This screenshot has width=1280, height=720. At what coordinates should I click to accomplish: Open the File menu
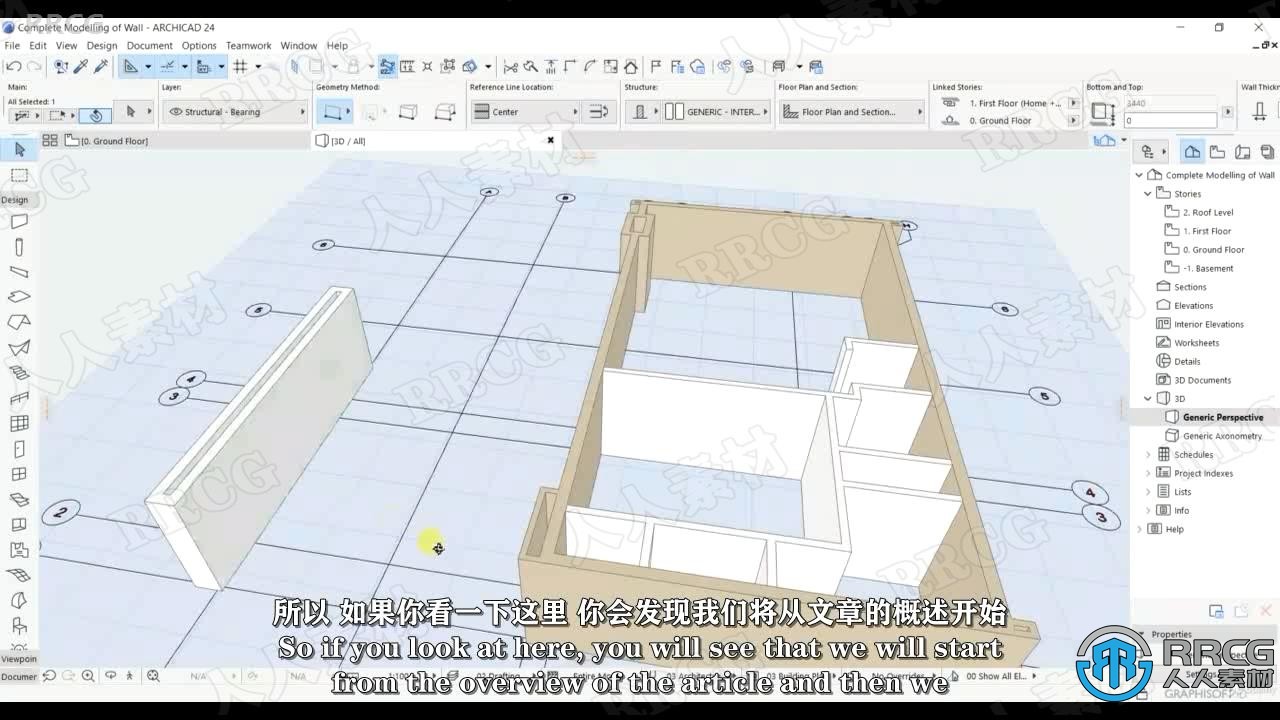coord(12,45)
